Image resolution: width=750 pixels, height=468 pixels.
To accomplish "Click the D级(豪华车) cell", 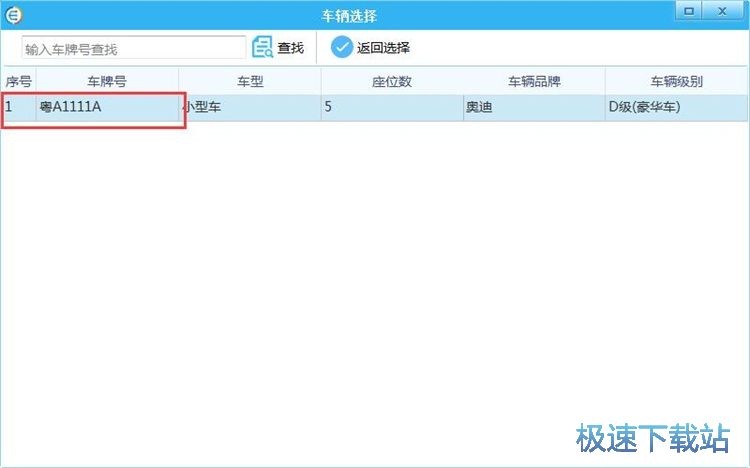I will click(x=676, y=107).
